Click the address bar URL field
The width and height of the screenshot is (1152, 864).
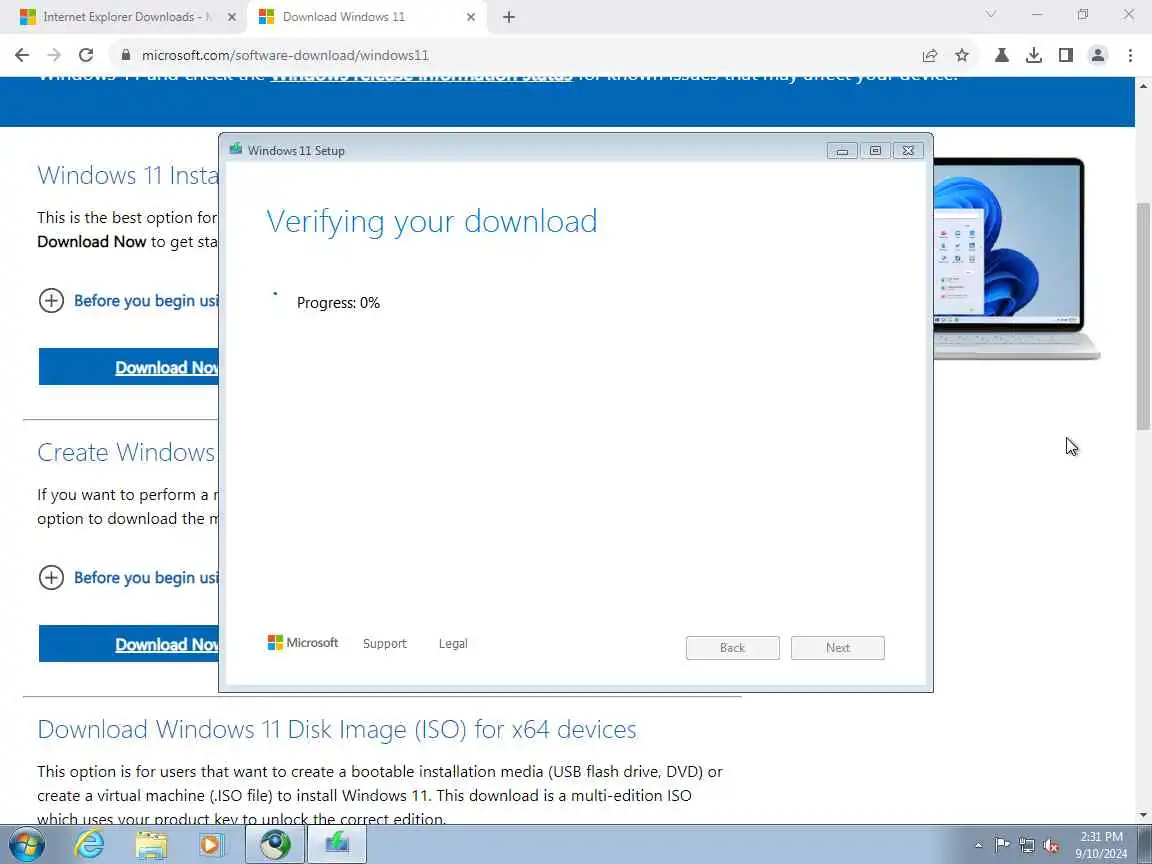pyautogui.click(x=514, y=55)
